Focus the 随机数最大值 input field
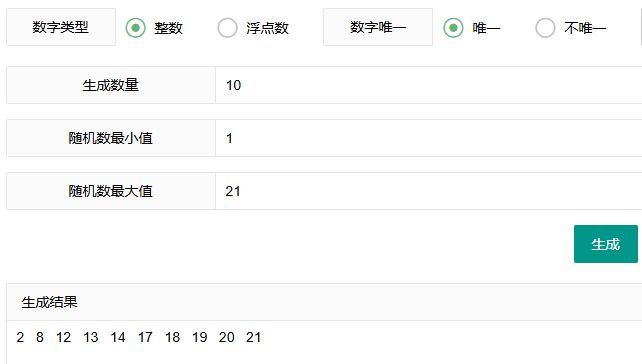The width and height of the screenshot is (642, 364). tap(428, 191)
